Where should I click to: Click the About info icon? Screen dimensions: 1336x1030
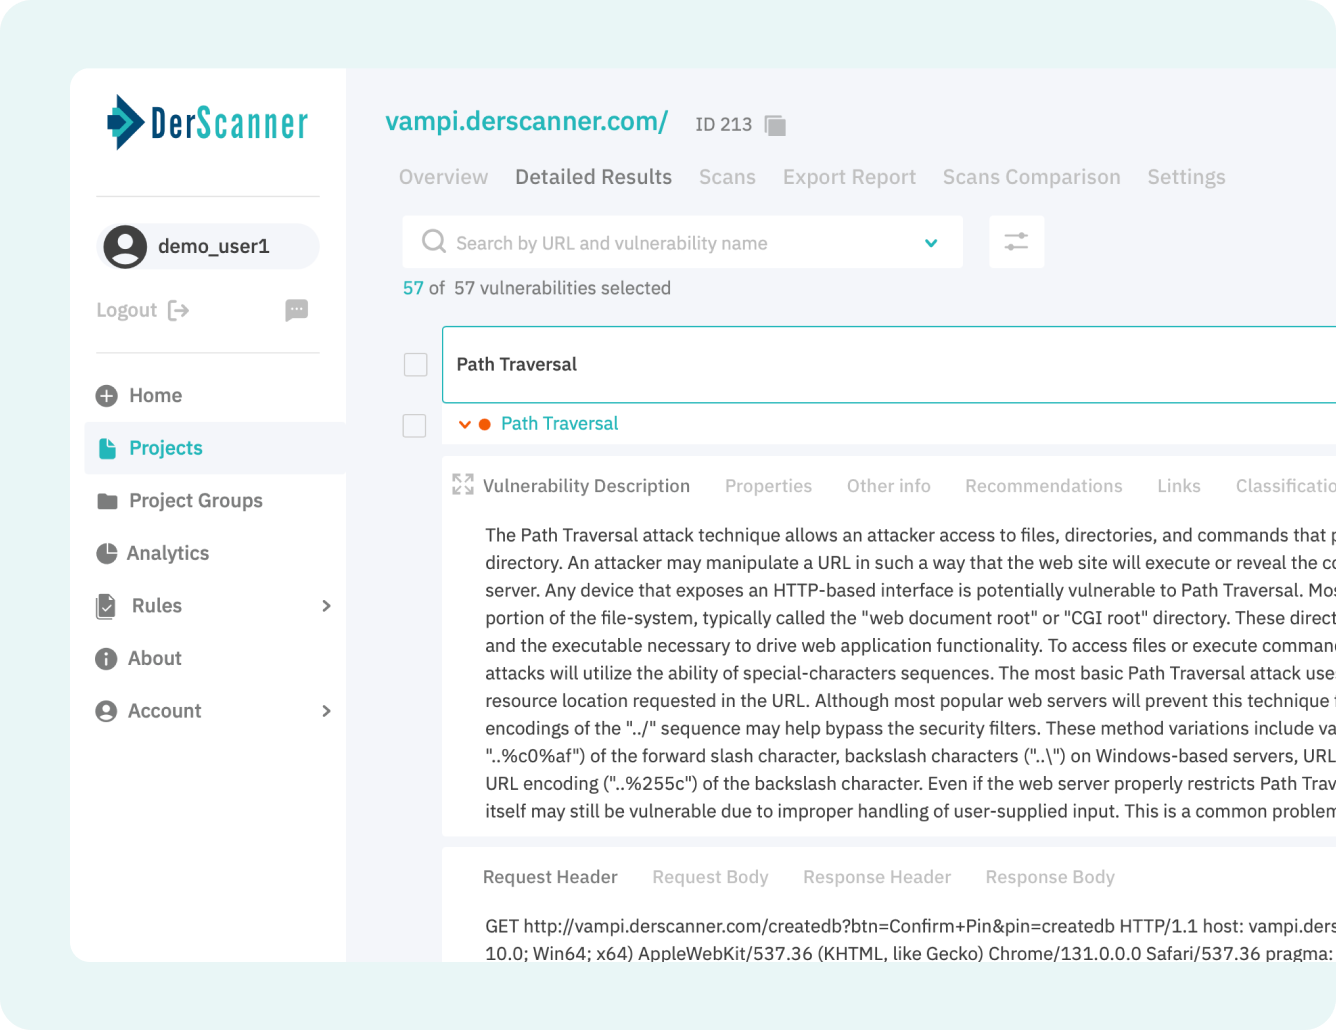point(106,658)
